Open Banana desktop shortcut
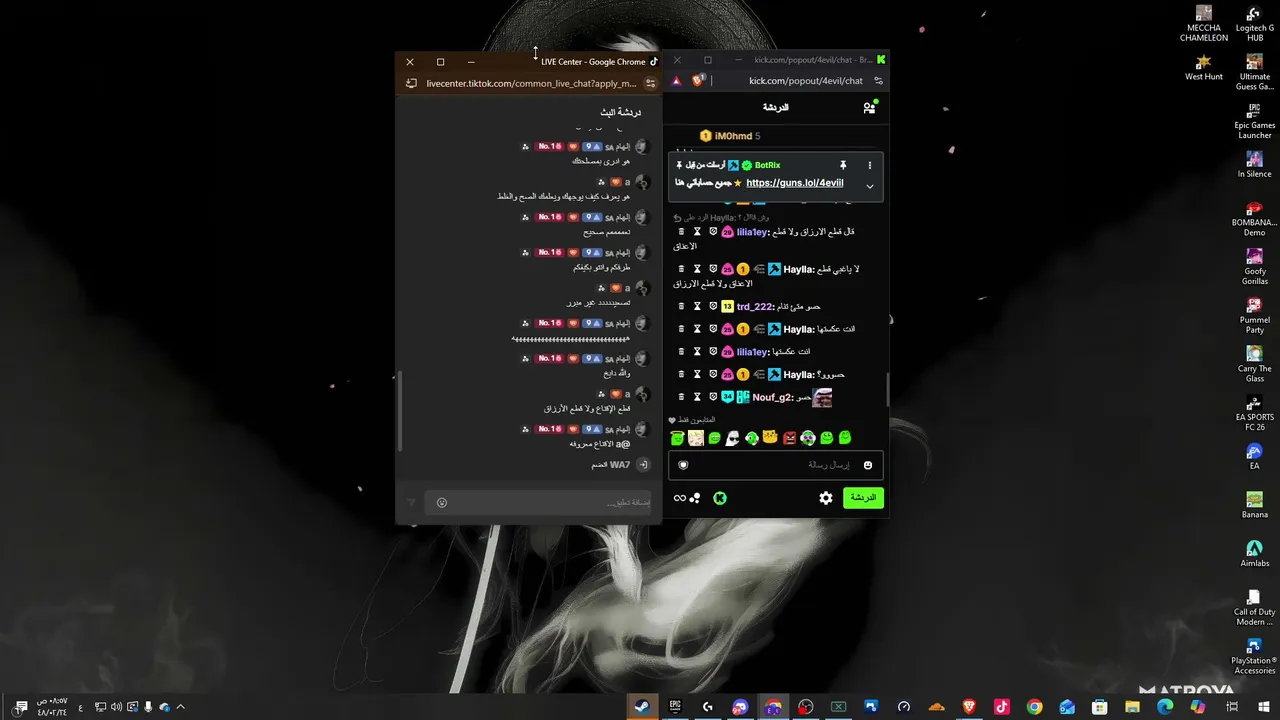 1255,504
